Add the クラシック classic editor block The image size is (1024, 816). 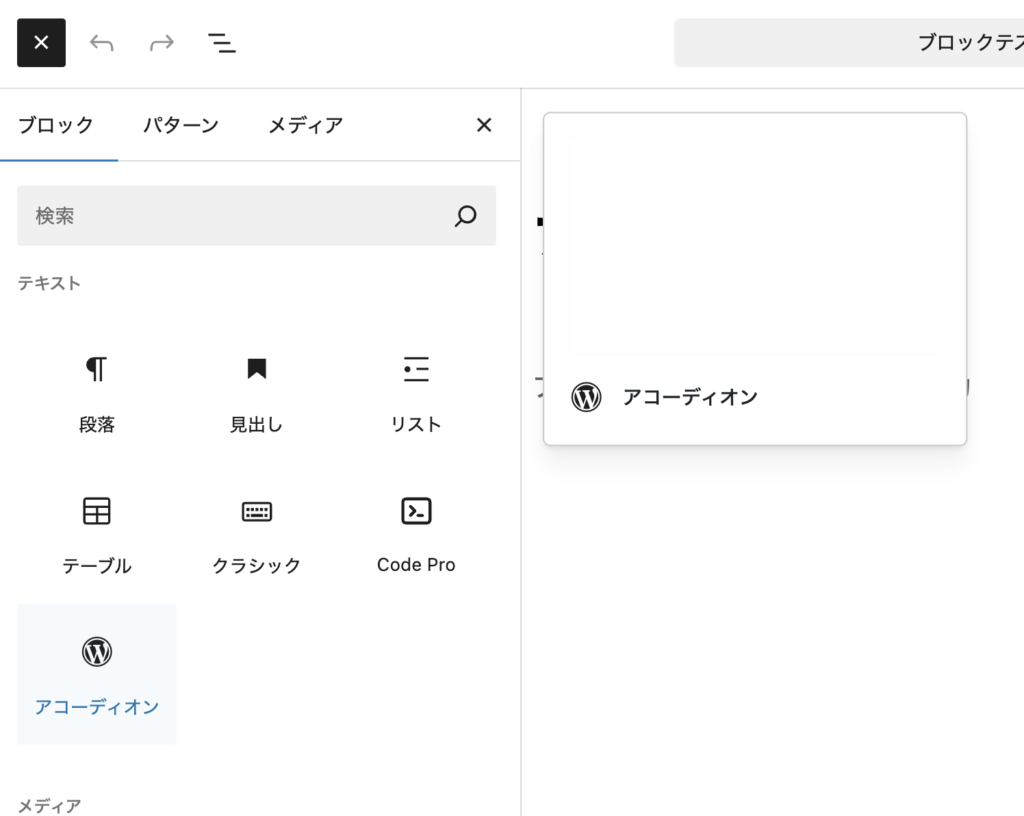[257, 534]
